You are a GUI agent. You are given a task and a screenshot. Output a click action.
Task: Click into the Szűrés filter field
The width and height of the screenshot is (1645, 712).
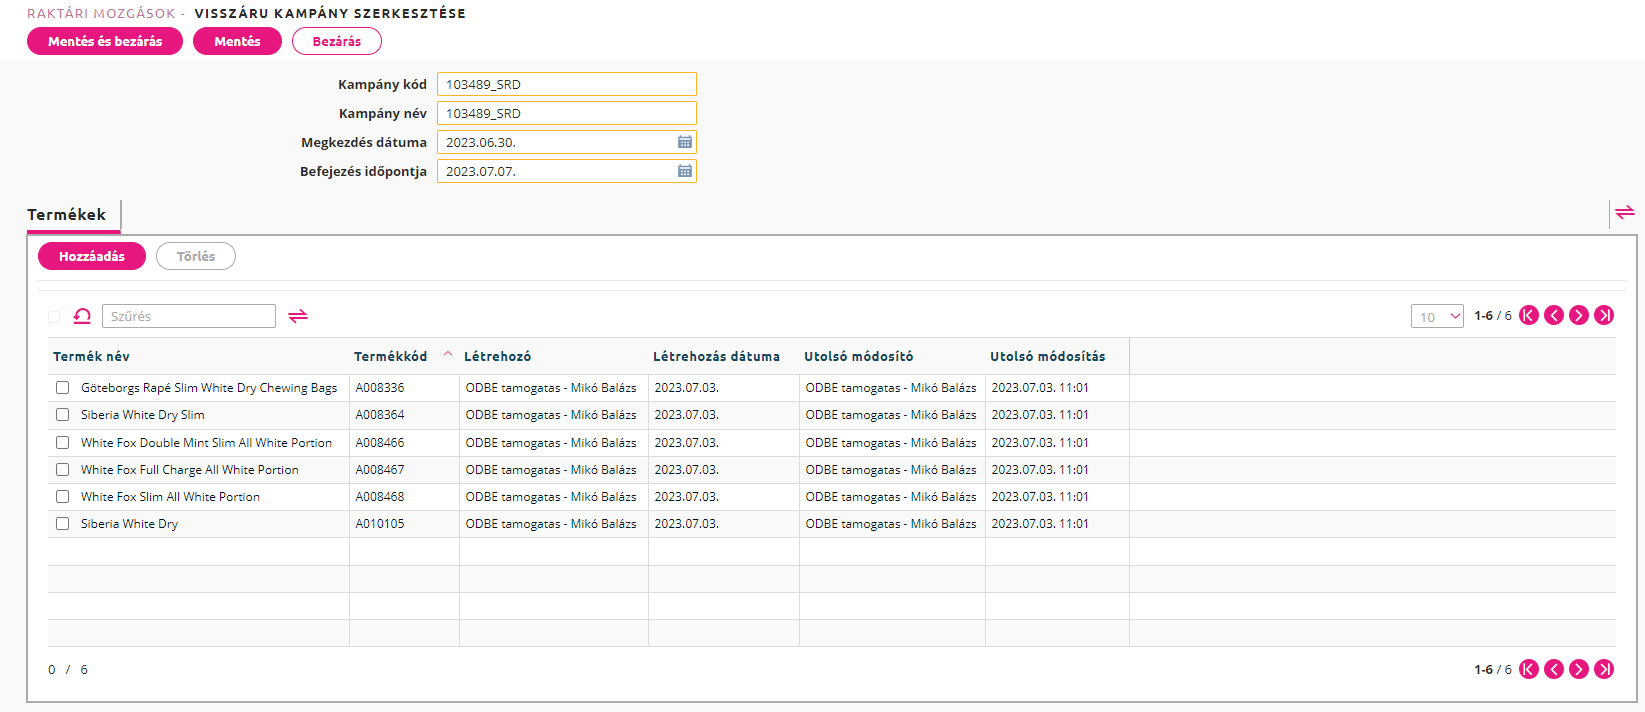tap(189, 316)
